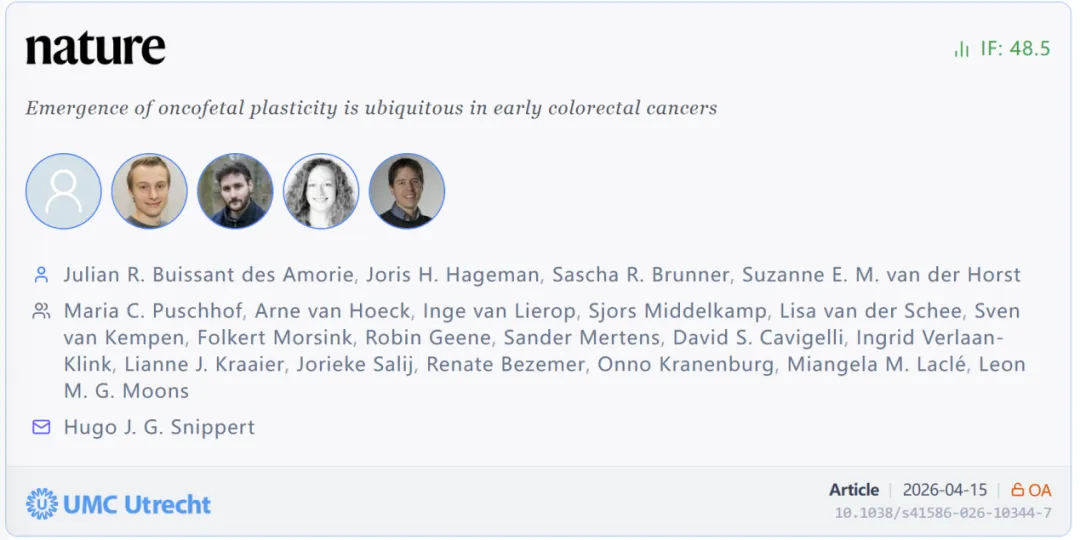This screenshot has height=540, width=1080.
Task: Click the IF: 48.5 badge text
Action: click(1015, 49)
